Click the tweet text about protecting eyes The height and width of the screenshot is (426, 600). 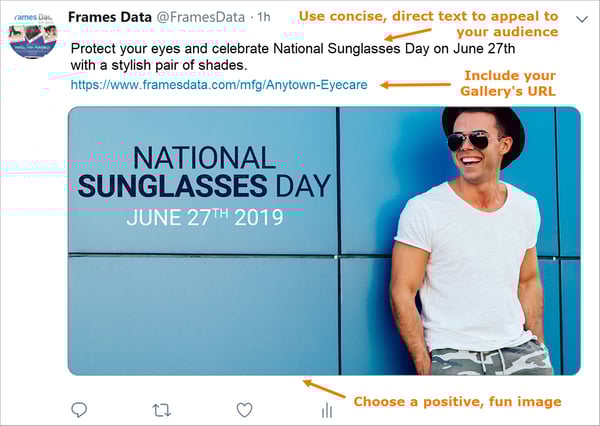[293, 57]
